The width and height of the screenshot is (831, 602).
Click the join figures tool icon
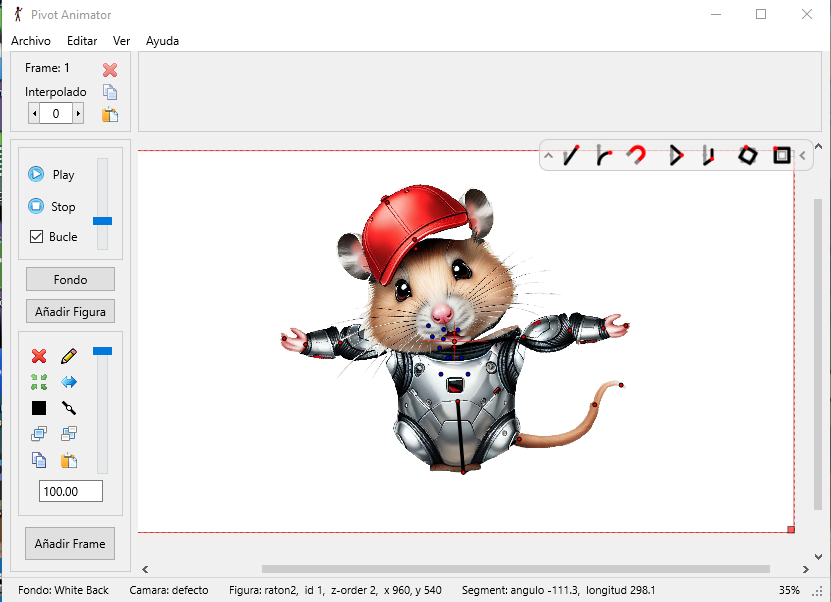(x=69, y=408)
